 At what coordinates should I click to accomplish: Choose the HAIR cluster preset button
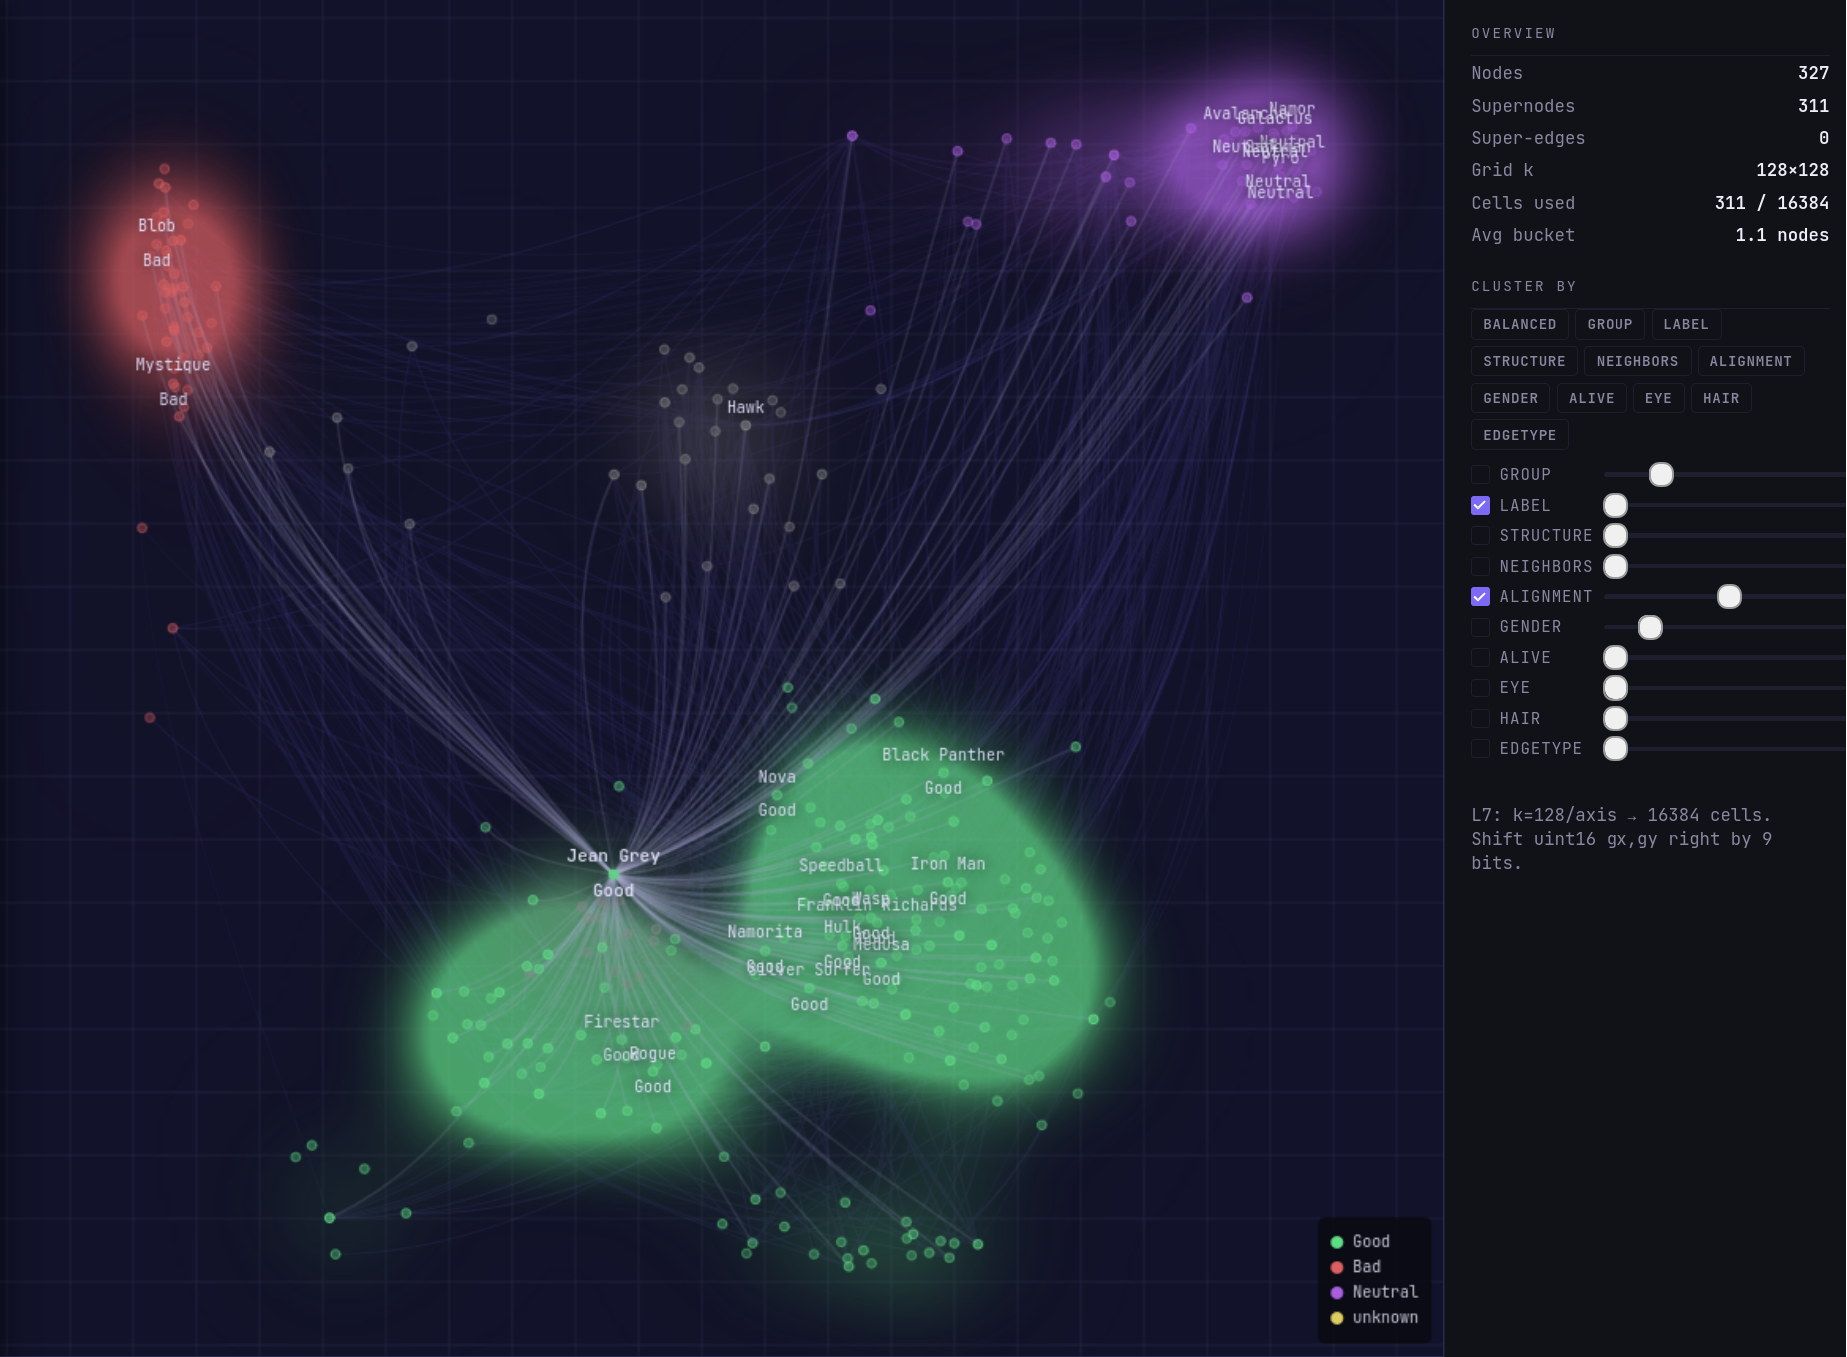pyautogui.click(x=1720, y=398)
